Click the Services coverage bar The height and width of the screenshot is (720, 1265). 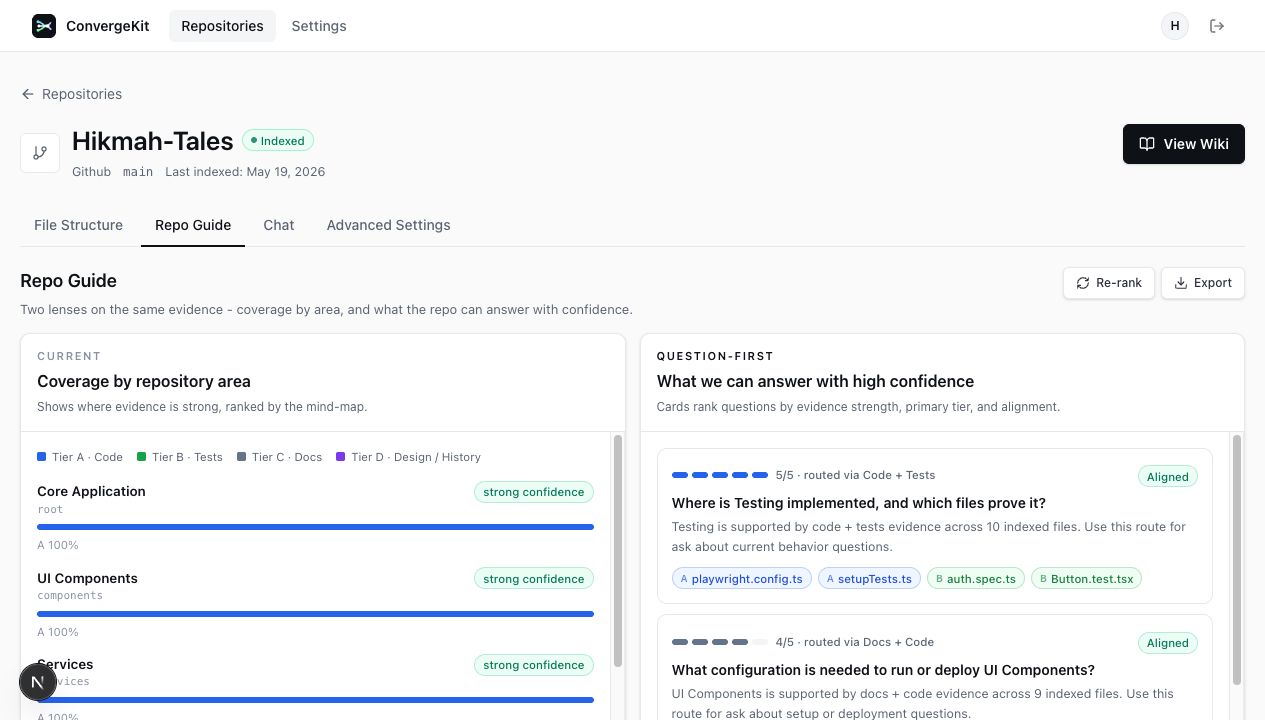click(x=315, y=700)
